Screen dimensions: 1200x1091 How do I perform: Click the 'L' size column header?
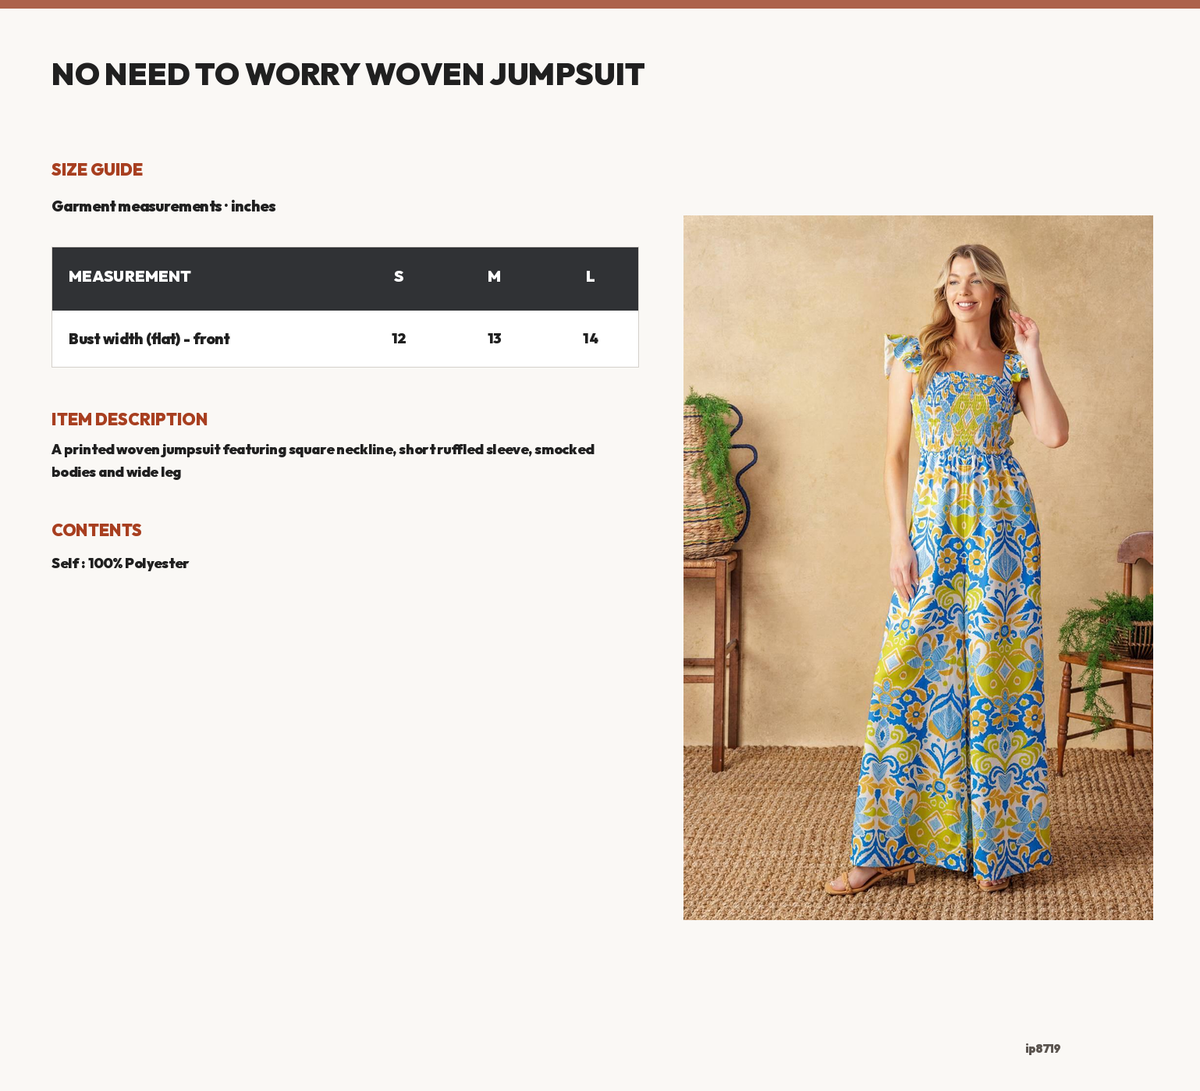tap(590, 277)
